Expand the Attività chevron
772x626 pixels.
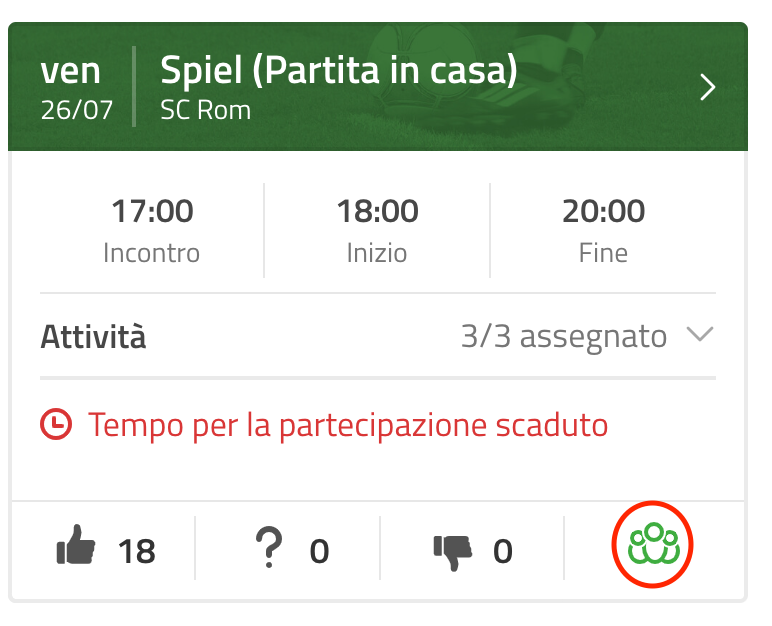coord(700,334)
